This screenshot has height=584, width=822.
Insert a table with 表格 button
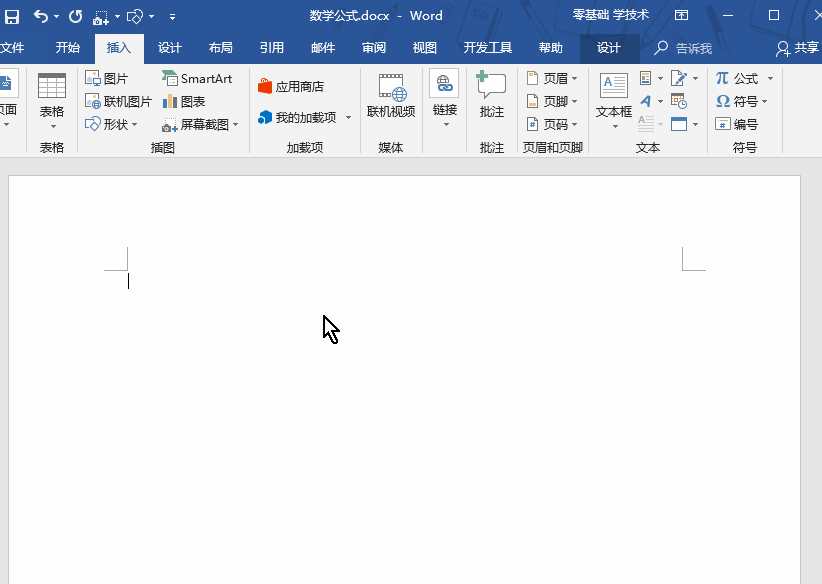point(52,102)
